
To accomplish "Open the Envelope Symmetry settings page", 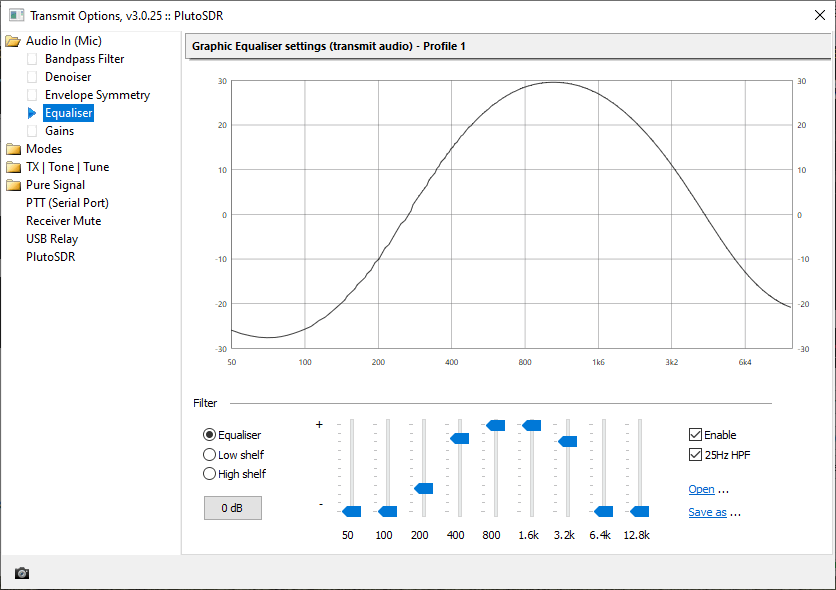I will 97,95.
